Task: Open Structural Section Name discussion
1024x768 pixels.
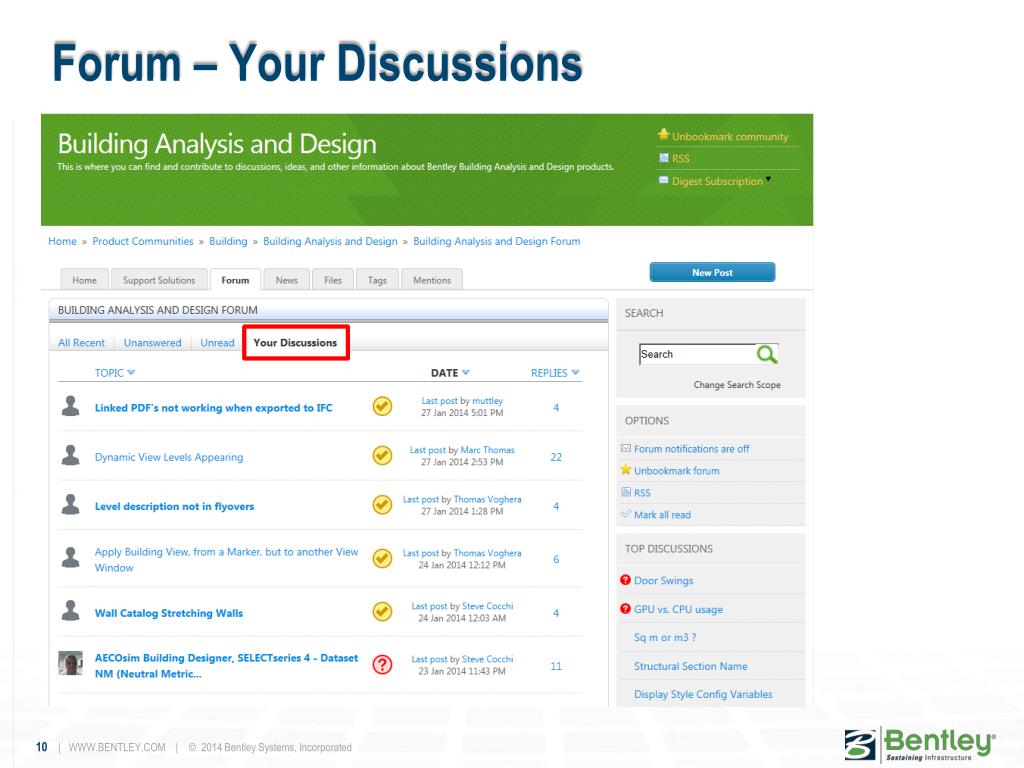Action: [x=690, y=666]
